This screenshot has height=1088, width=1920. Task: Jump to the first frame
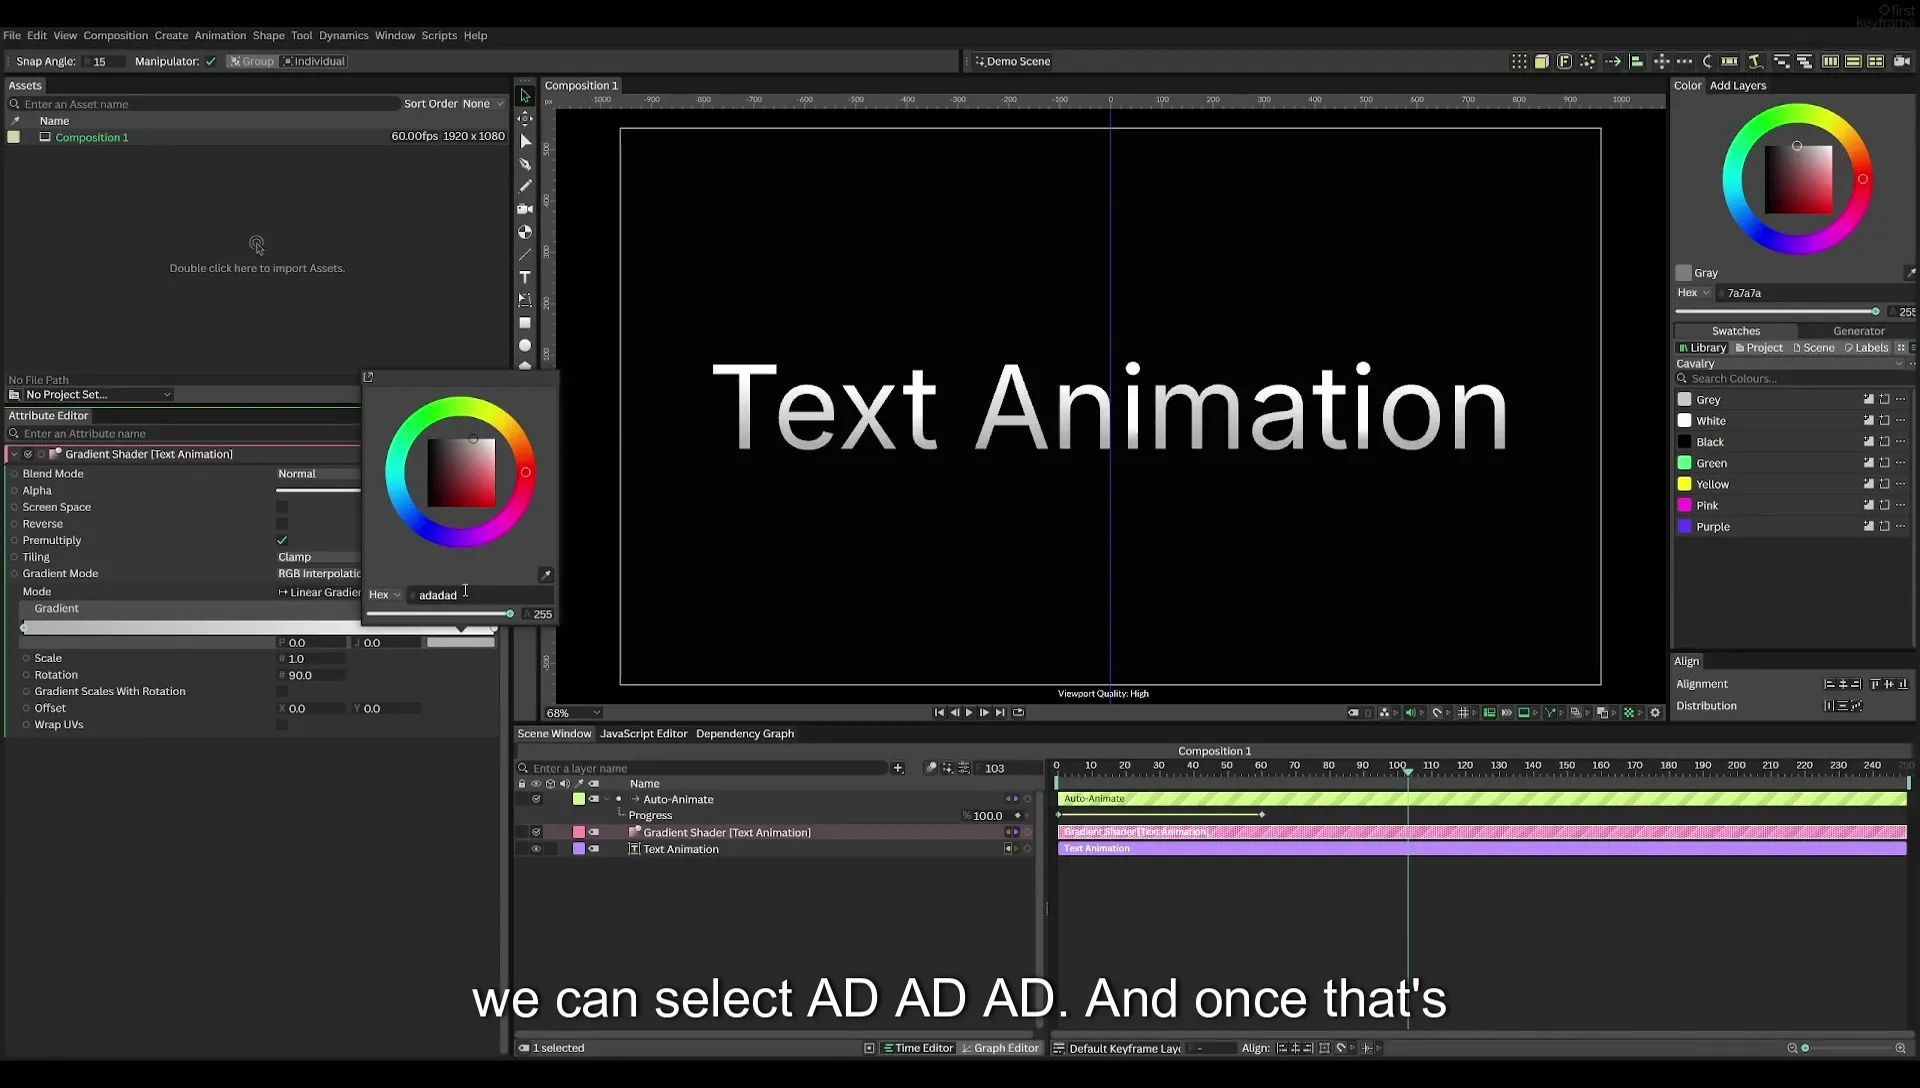click(x=939, y=713)
